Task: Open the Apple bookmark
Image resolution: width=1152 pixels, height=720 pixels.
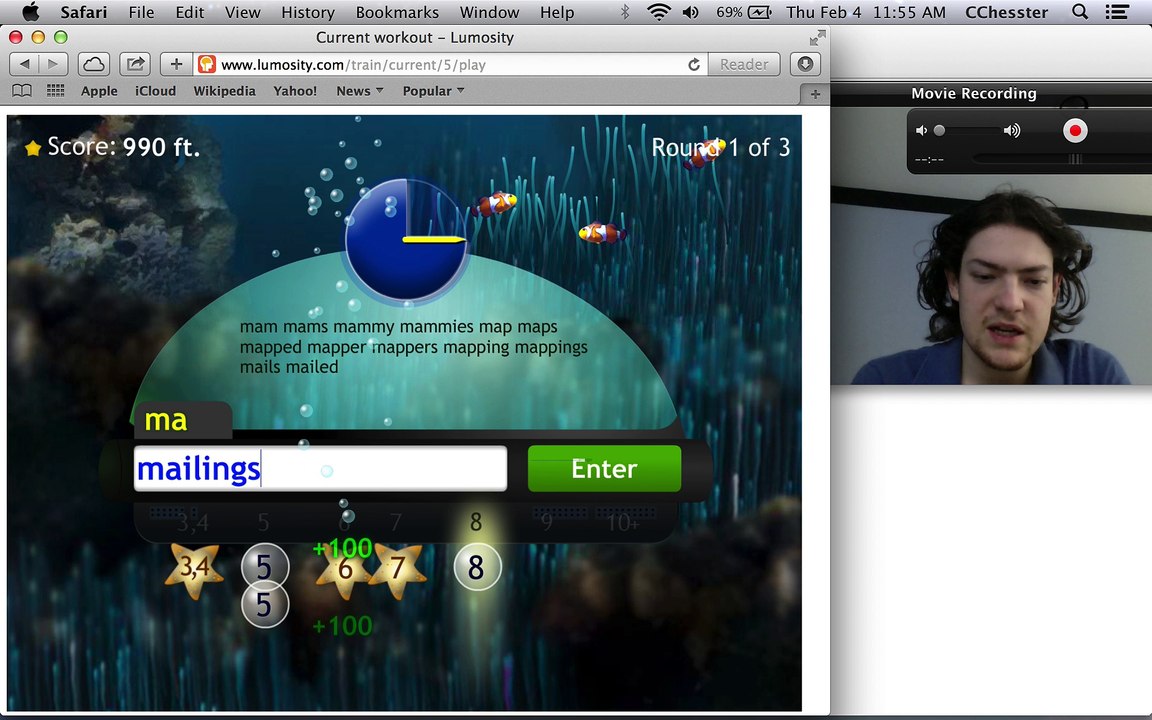Action: coord(99,91)
